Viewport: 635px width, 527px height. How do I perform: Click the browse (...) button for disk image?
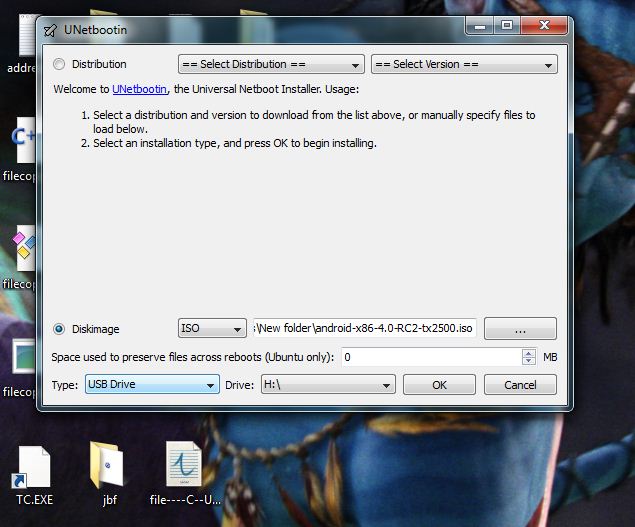coord(520,329)
